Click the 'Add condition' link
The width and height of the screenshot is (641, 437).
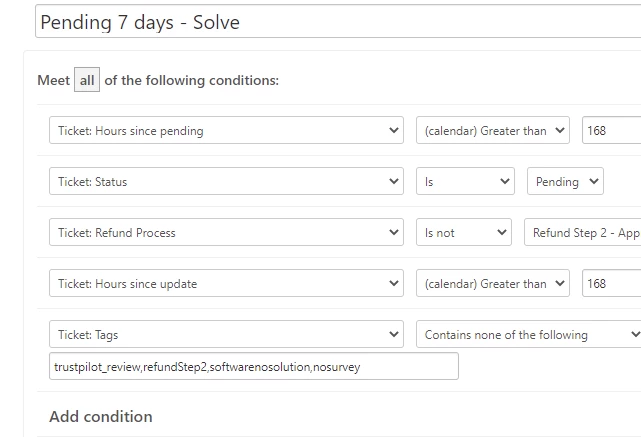tap(101, 416)
